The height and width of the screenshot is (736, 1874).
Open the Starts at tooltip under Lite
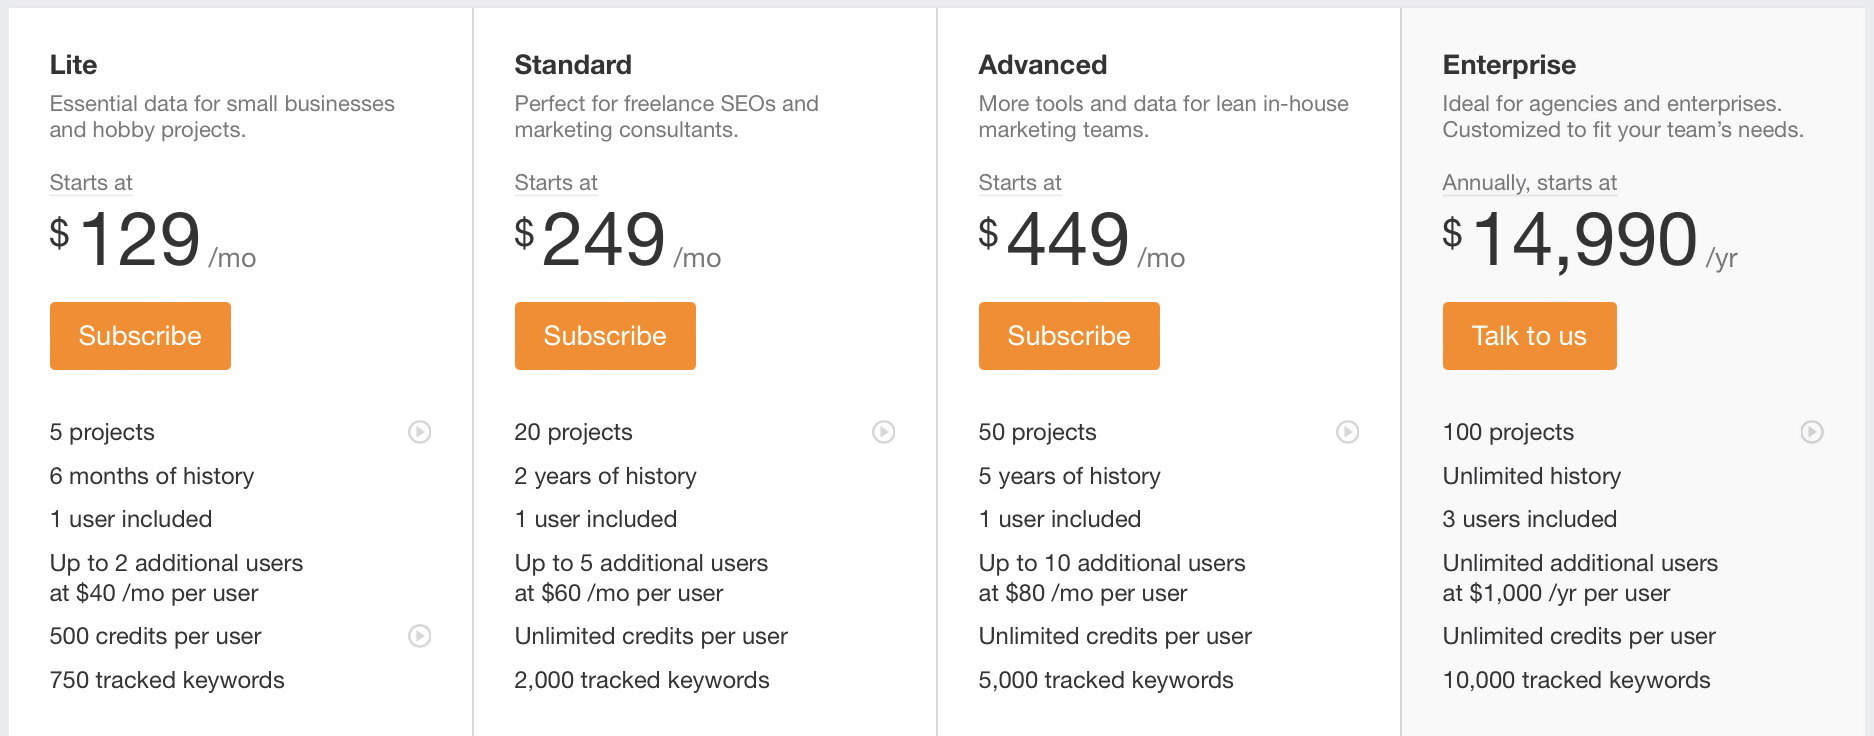tap(90, 183)
